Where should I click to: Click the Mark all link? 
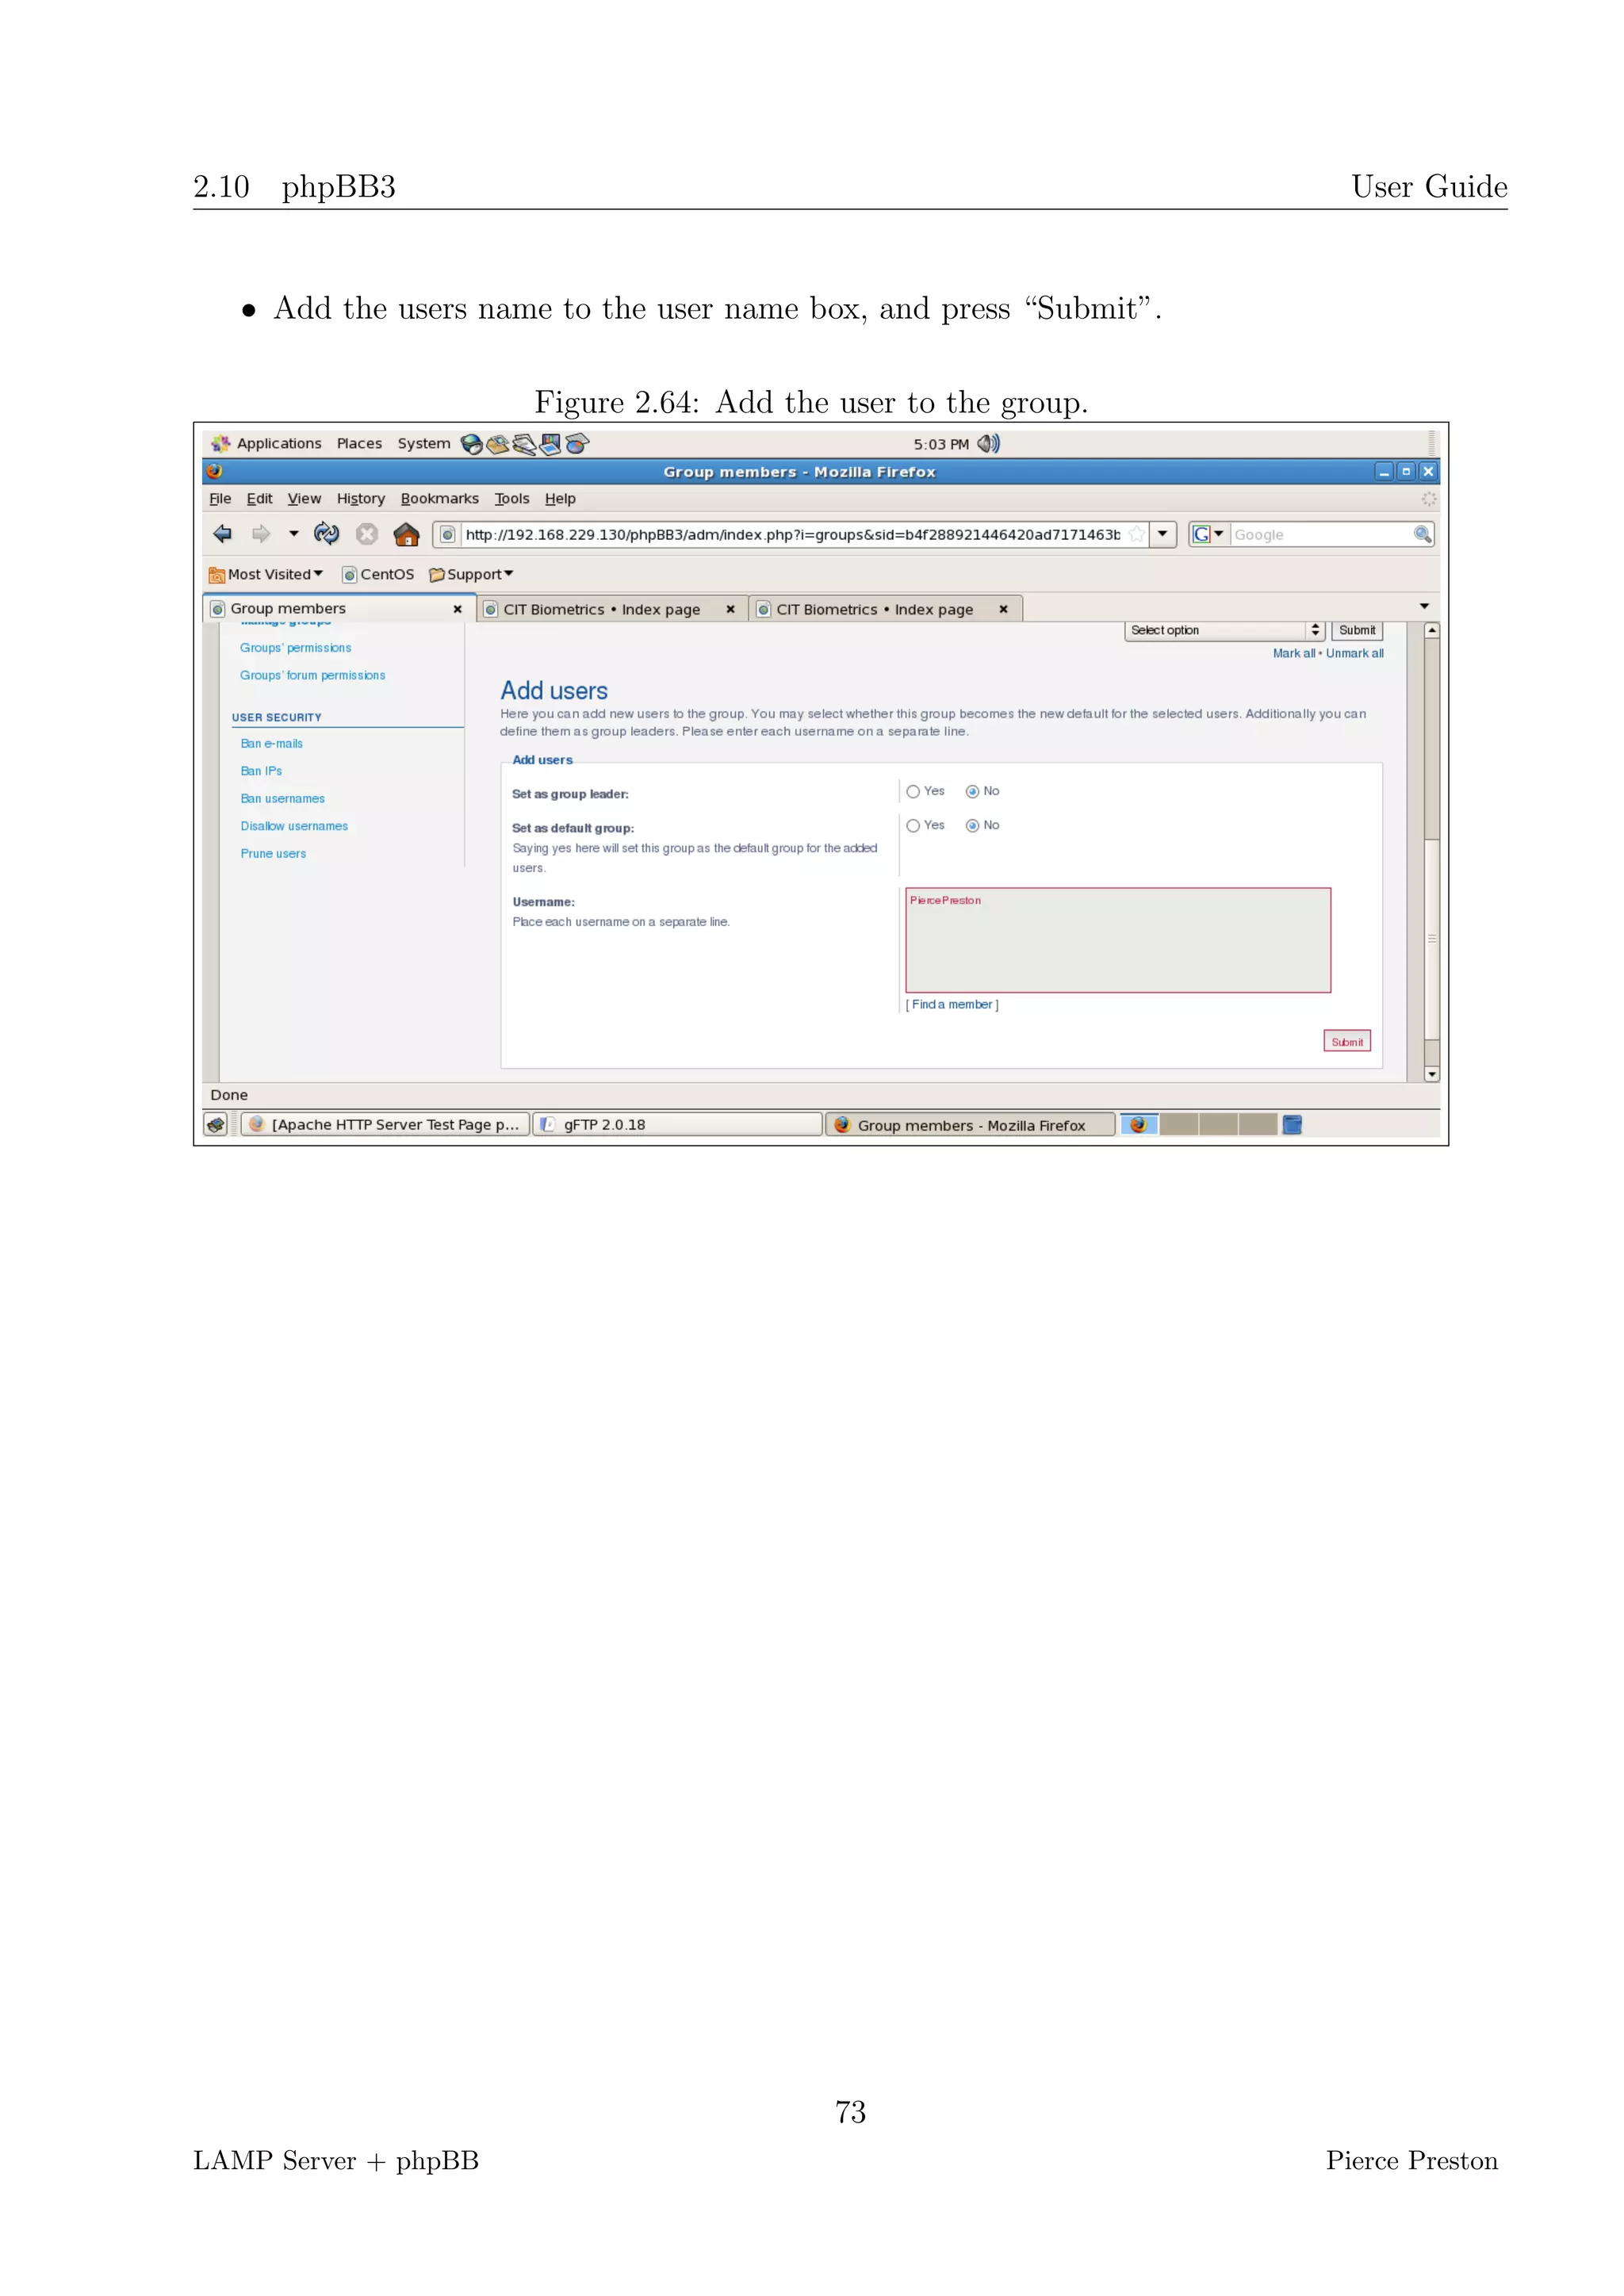(1293, 653)
